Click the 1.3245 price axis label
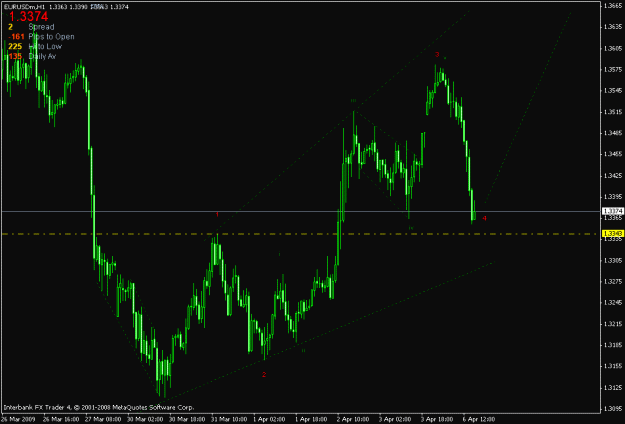This screenshot has width=625, height=424. 612,302
